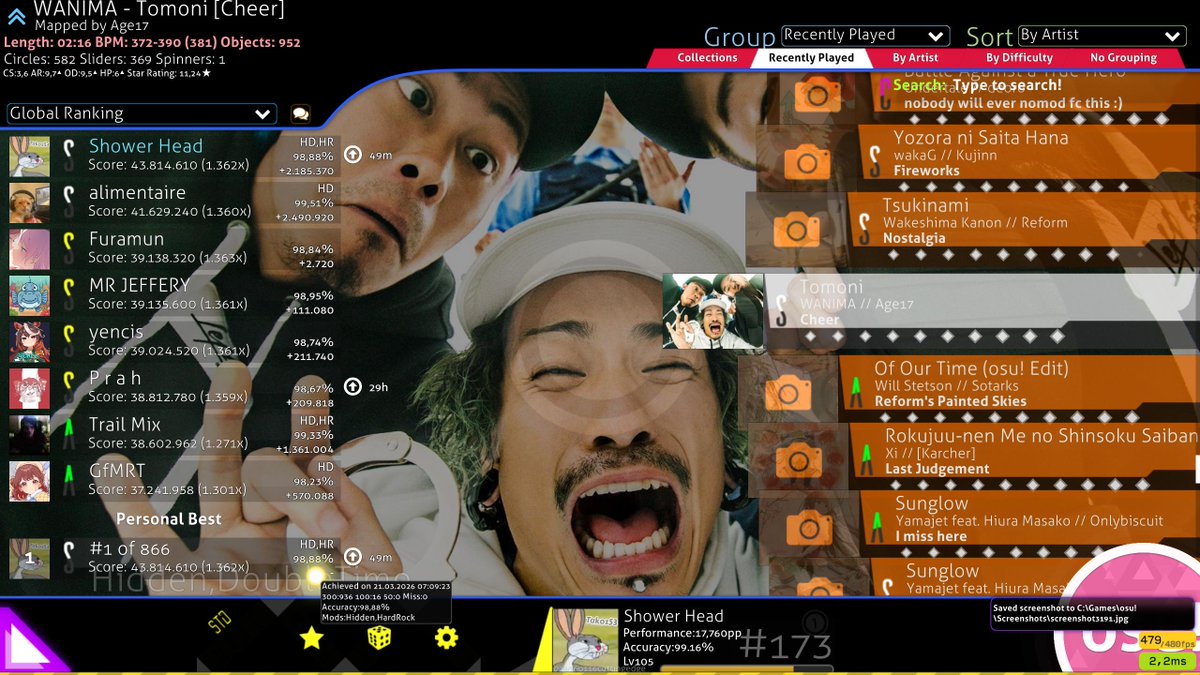Click Personal Best score's rank 1 avatar
This screenshot has height=675, width=1200.
(x=30, y=558)
